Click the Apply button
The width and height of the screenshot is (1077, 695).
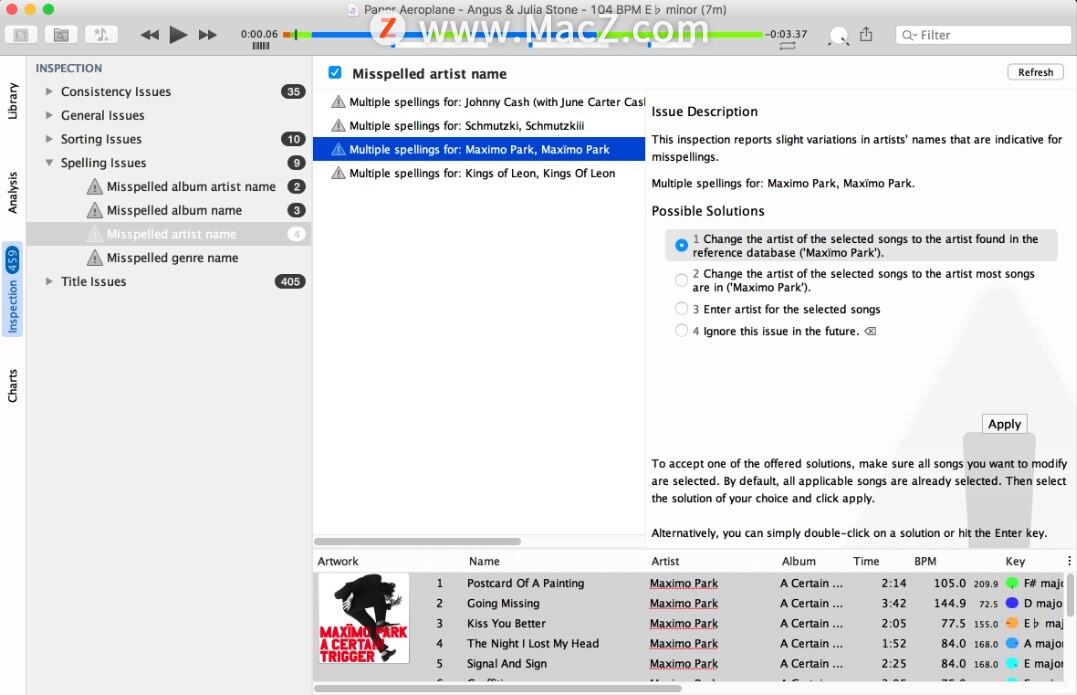[1004, 424]
